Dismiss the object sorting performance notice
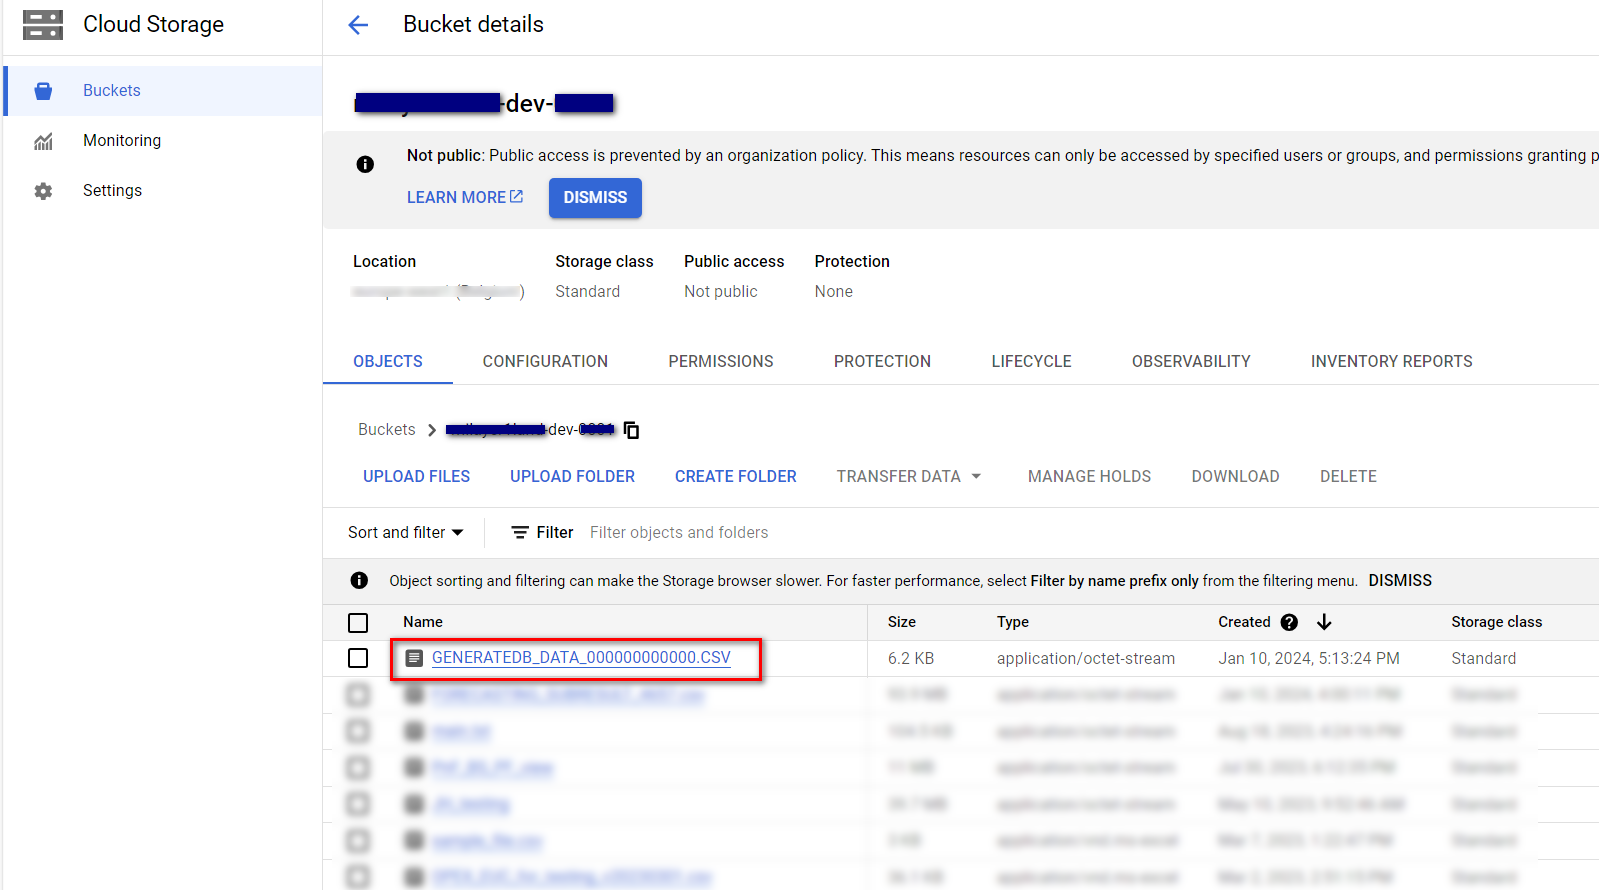The image size is (1599, 890). tap(1400, 581)
